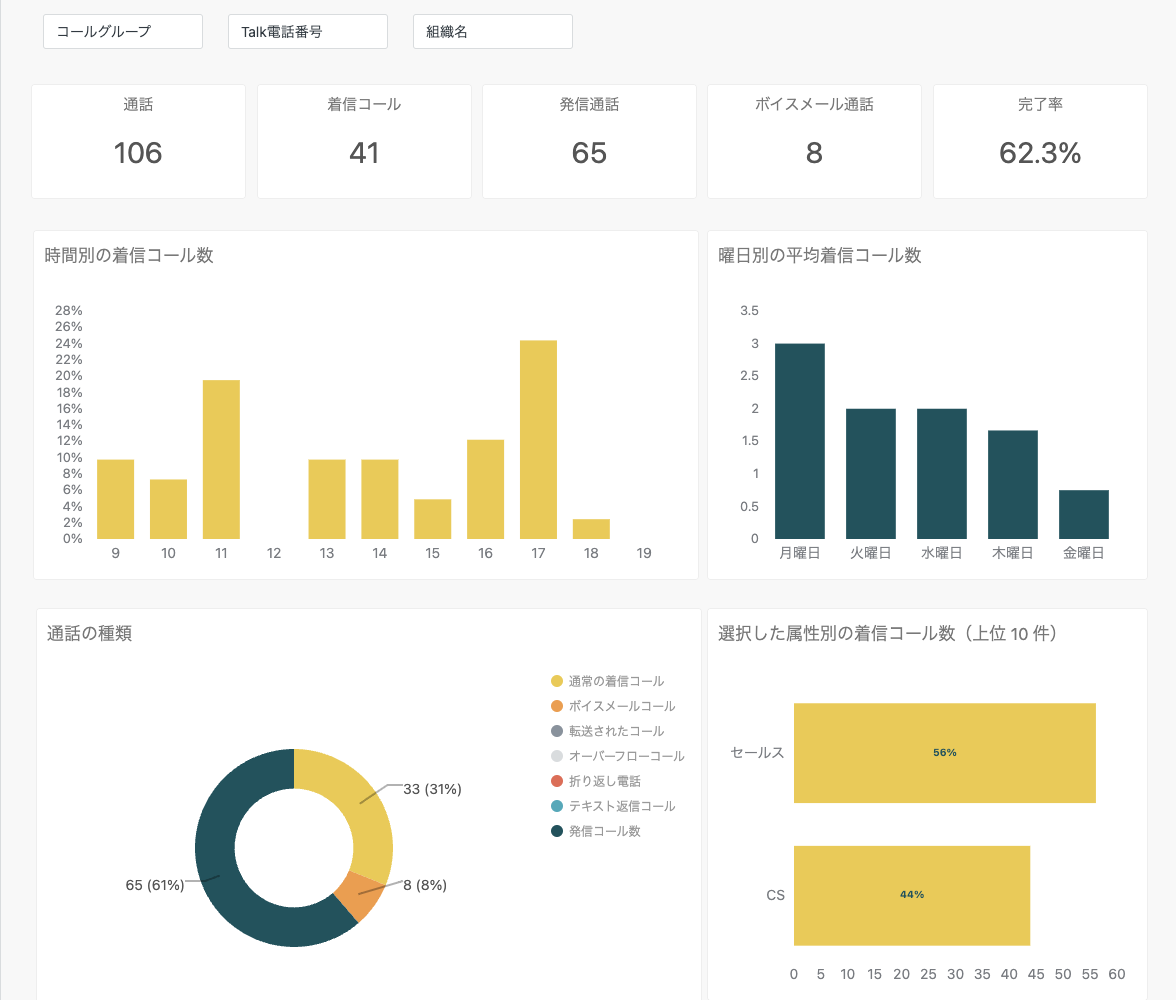Screen dimensions: 1176x1000
Task: Click the 金曜日 bar in weekday chart
Action: click(x=1084, y=515)
